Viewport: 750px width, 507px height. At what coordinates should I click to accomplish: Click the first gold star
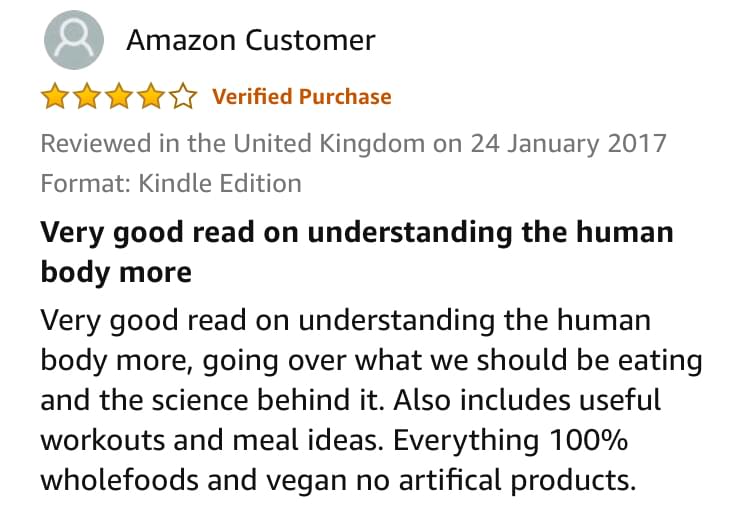click(x=54, y=96)
